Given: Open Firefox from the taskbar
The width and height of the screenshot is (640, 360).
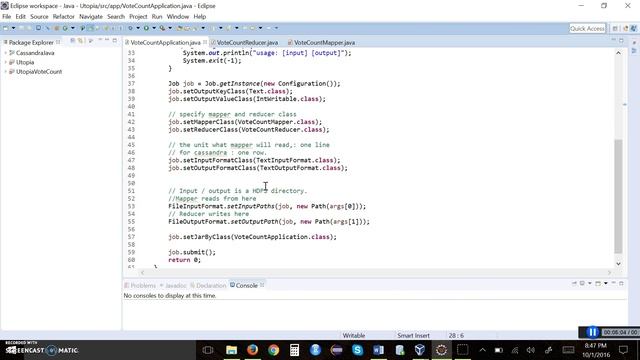Looking at the screenshot, I should [252, 350].
